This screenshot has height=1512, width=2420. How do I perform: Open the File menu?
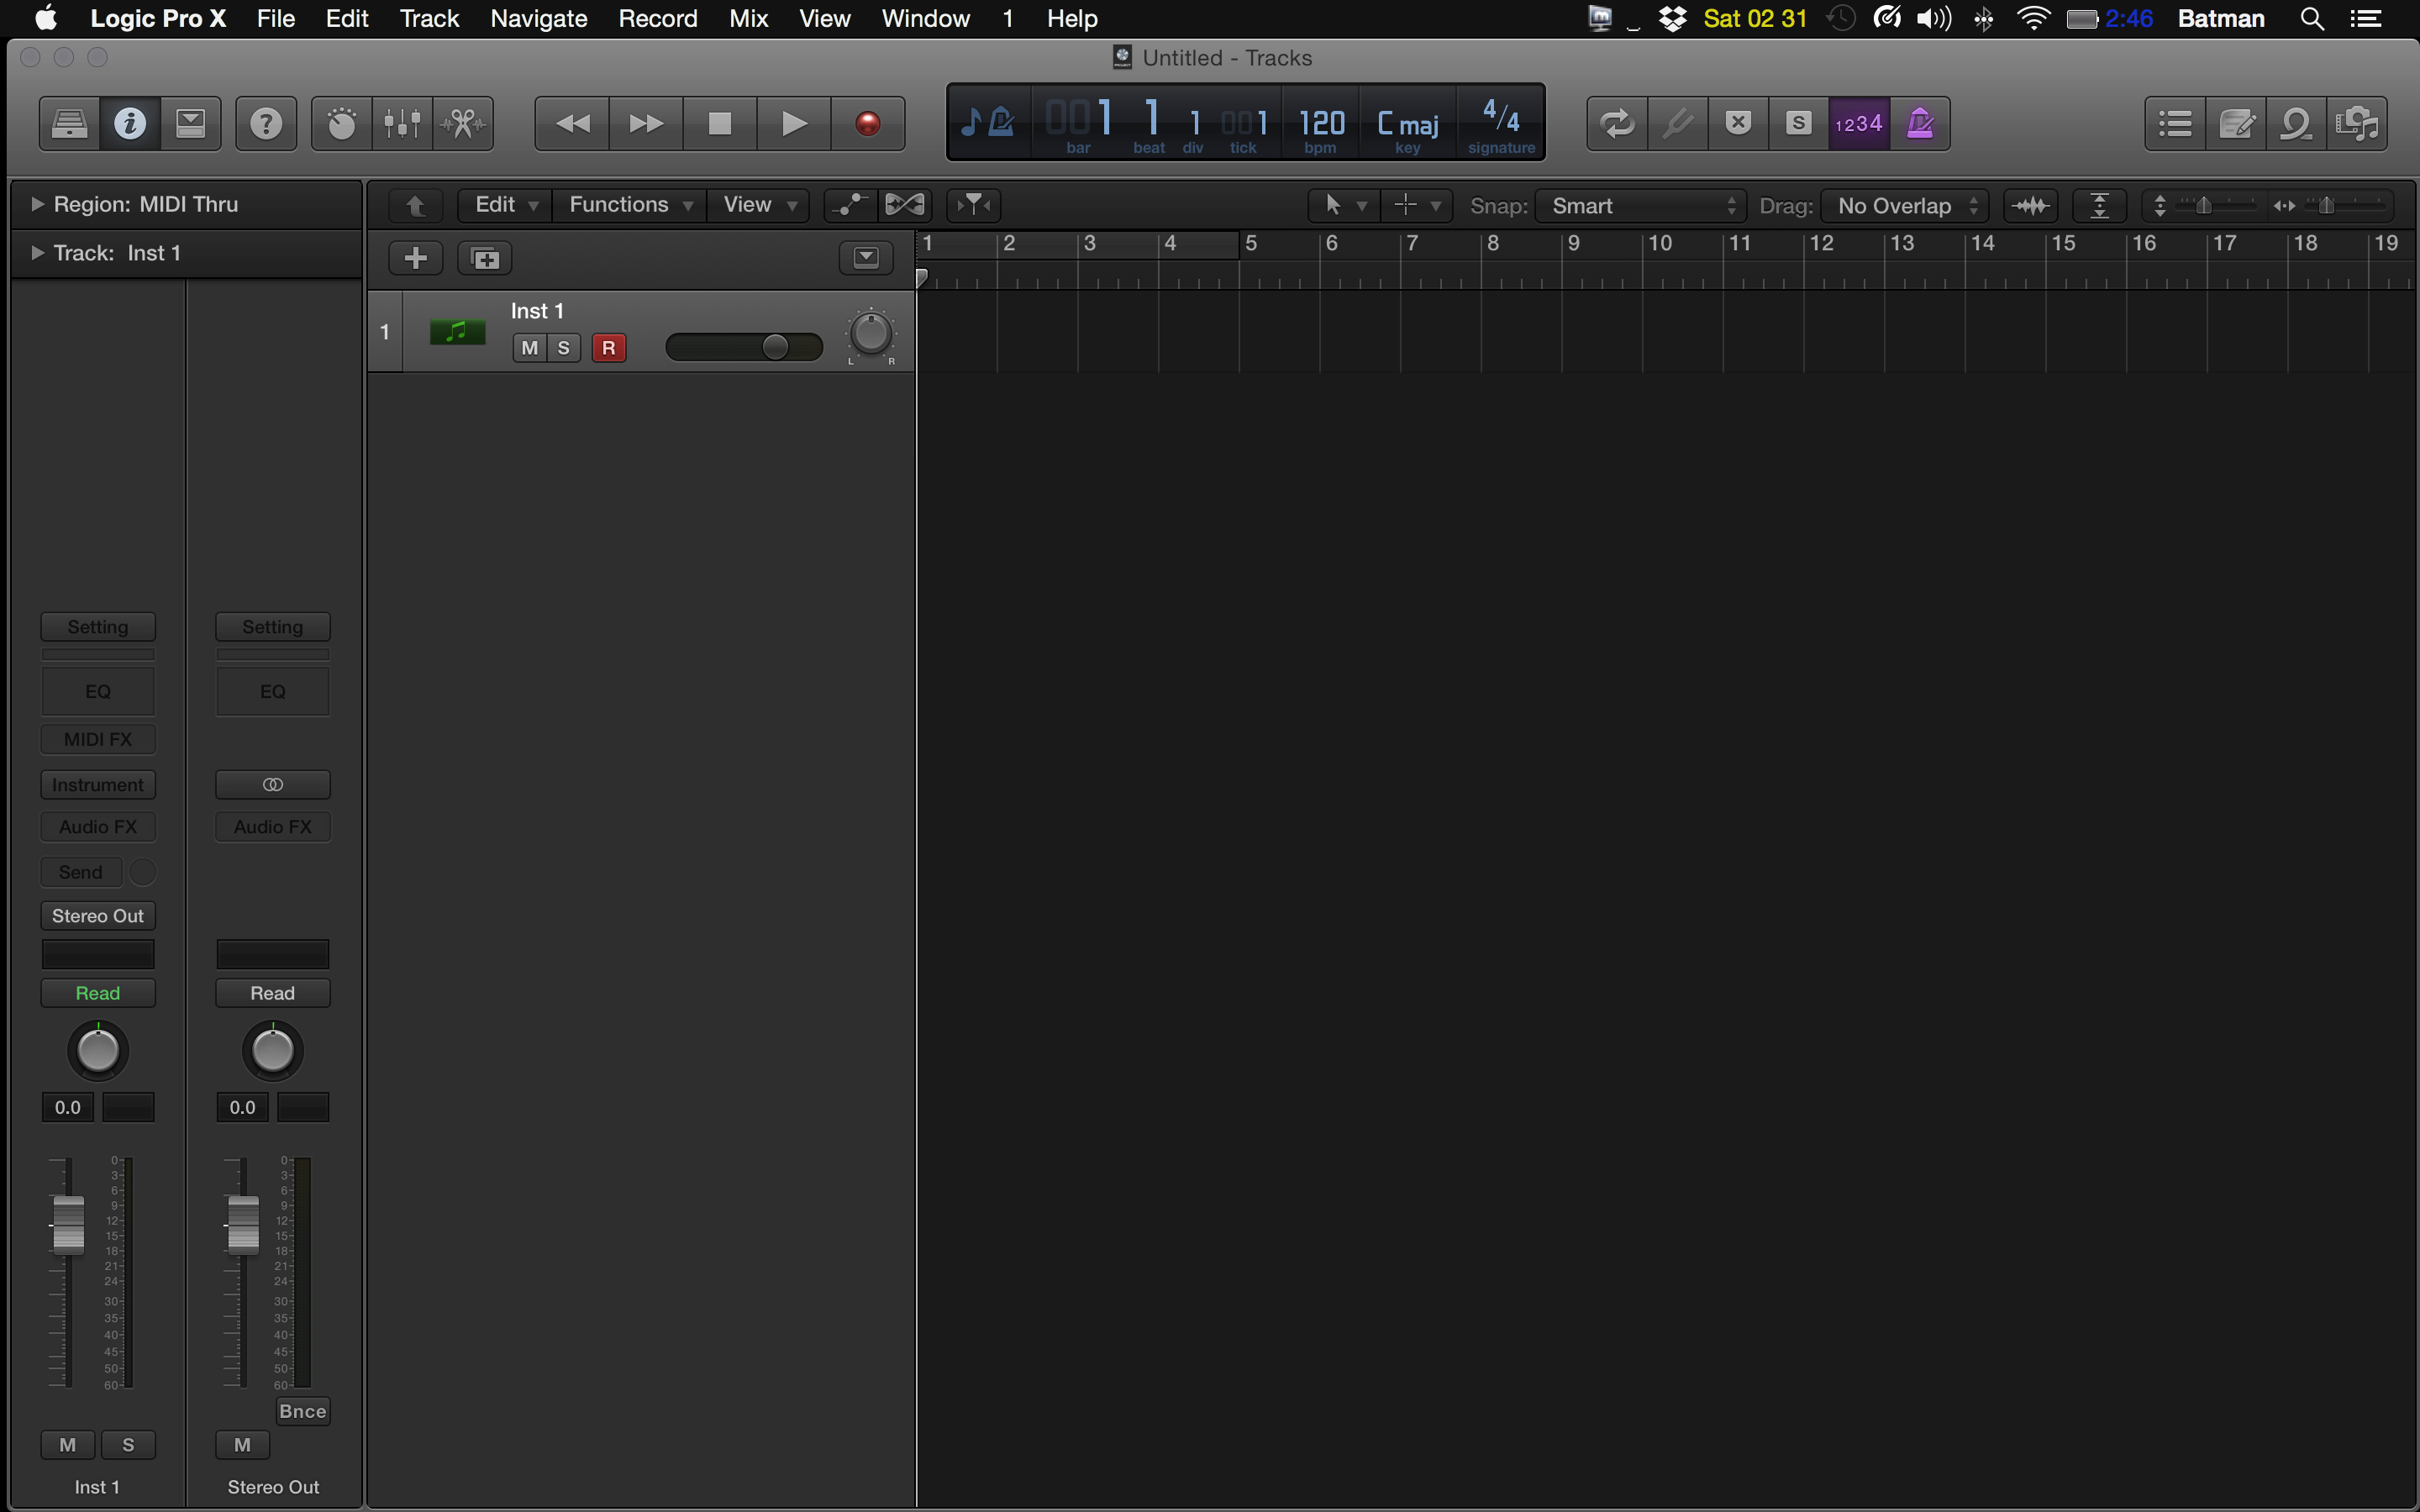click(x=276, y=19)
